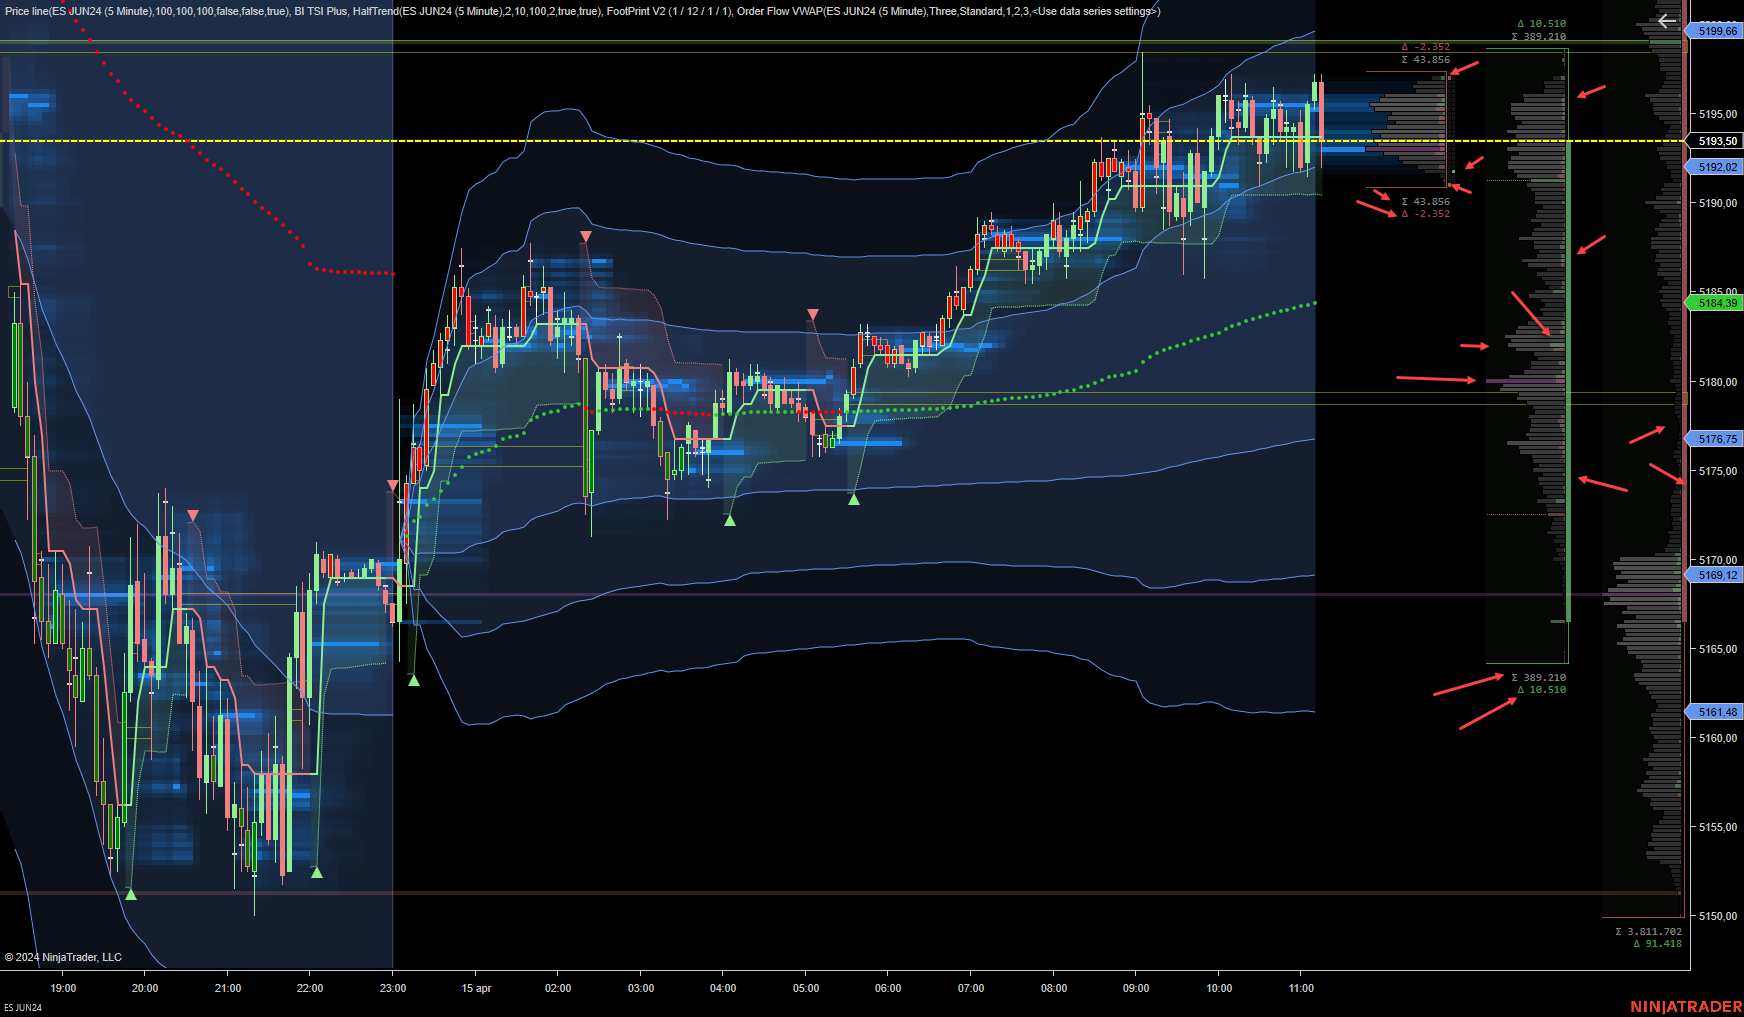1744x1017 pixels.
Task: Click the 11:00 time axis label
Action: point(1301,988)
